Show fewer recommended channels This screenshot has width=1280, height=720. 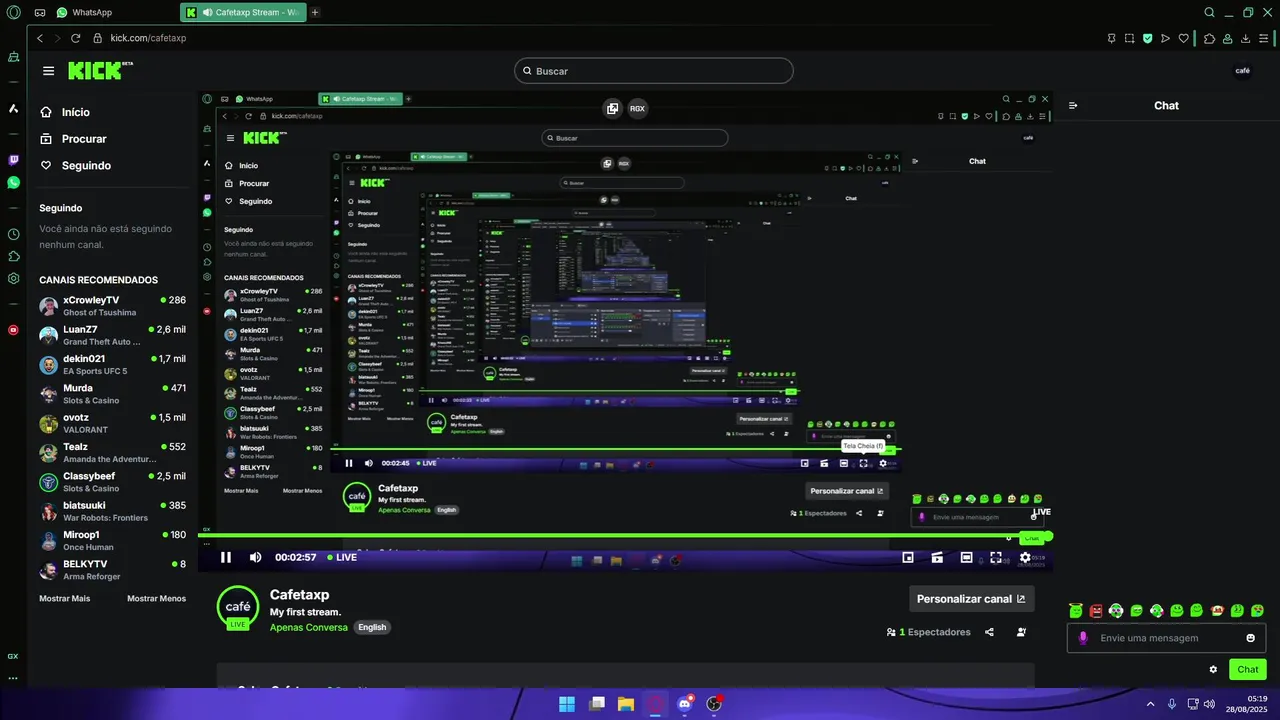156,598
